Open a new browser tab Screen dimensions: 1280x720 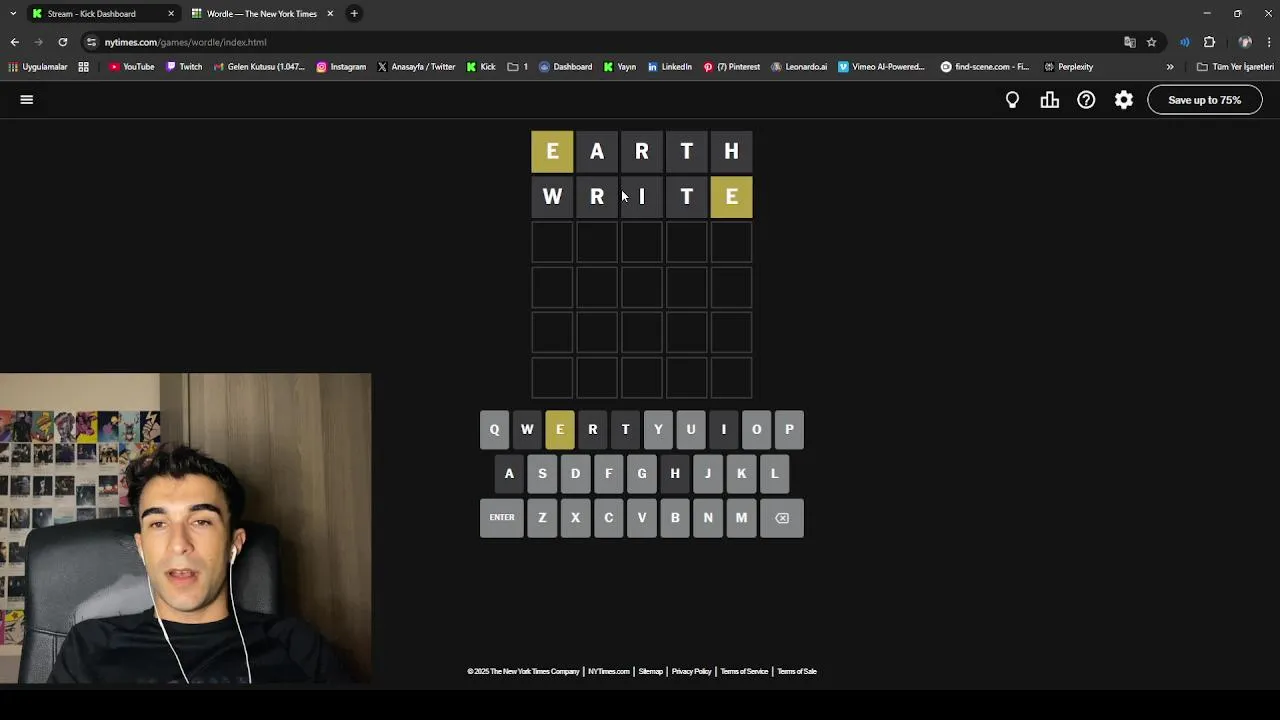(354, 14)
